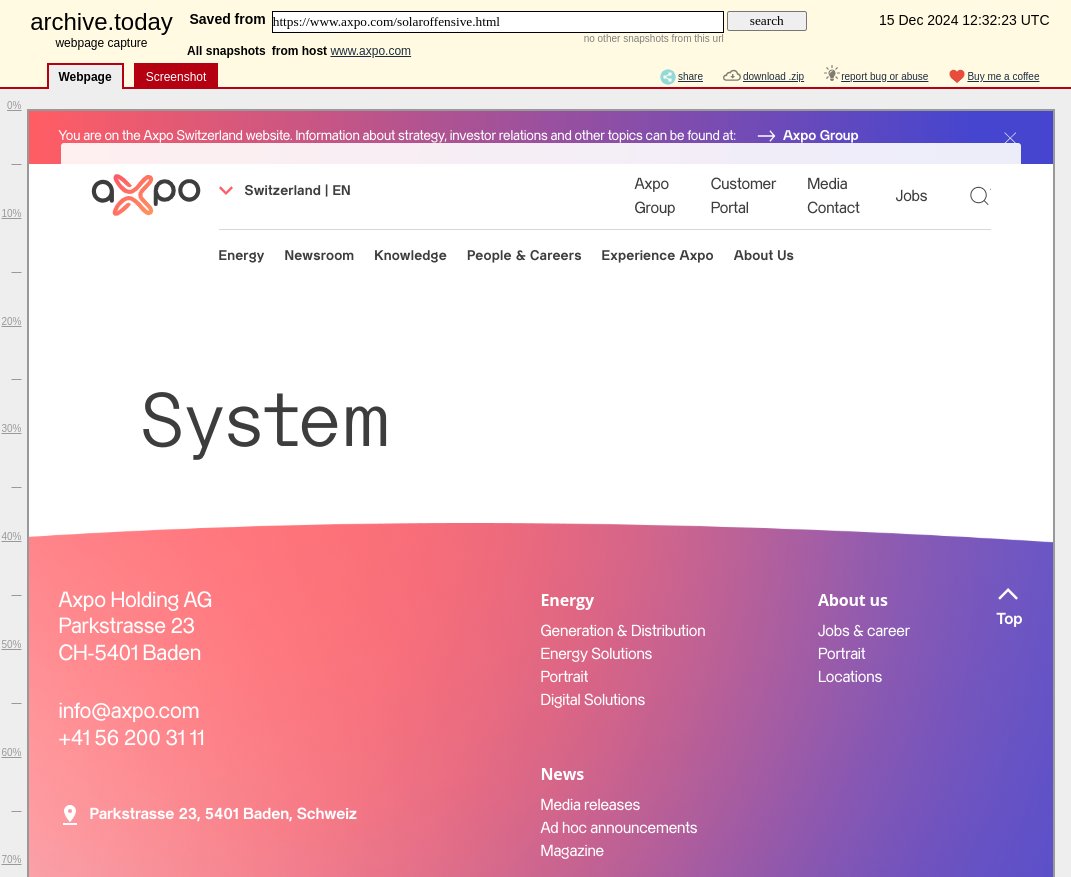This screenshot has width=1071, height=877.
Task: Click the red heart coffee icon
Action: click(x=957, y=76)
